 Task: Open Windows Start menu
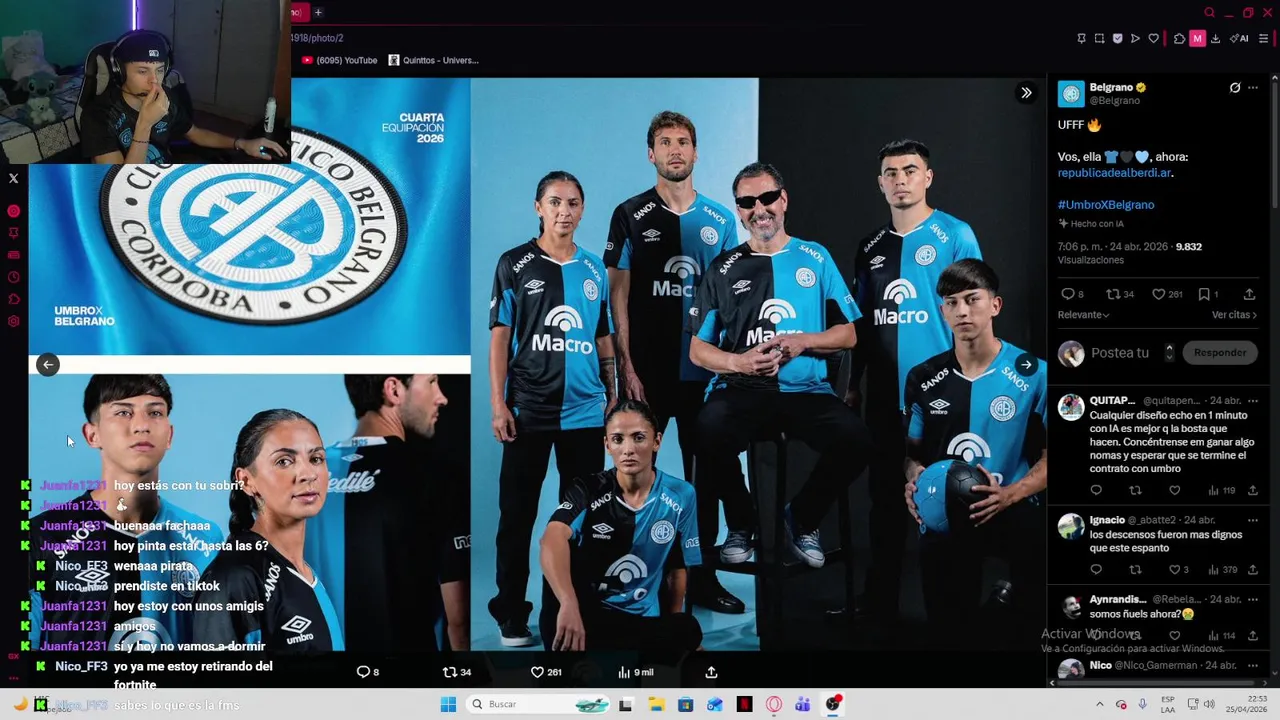coord(448,704)
